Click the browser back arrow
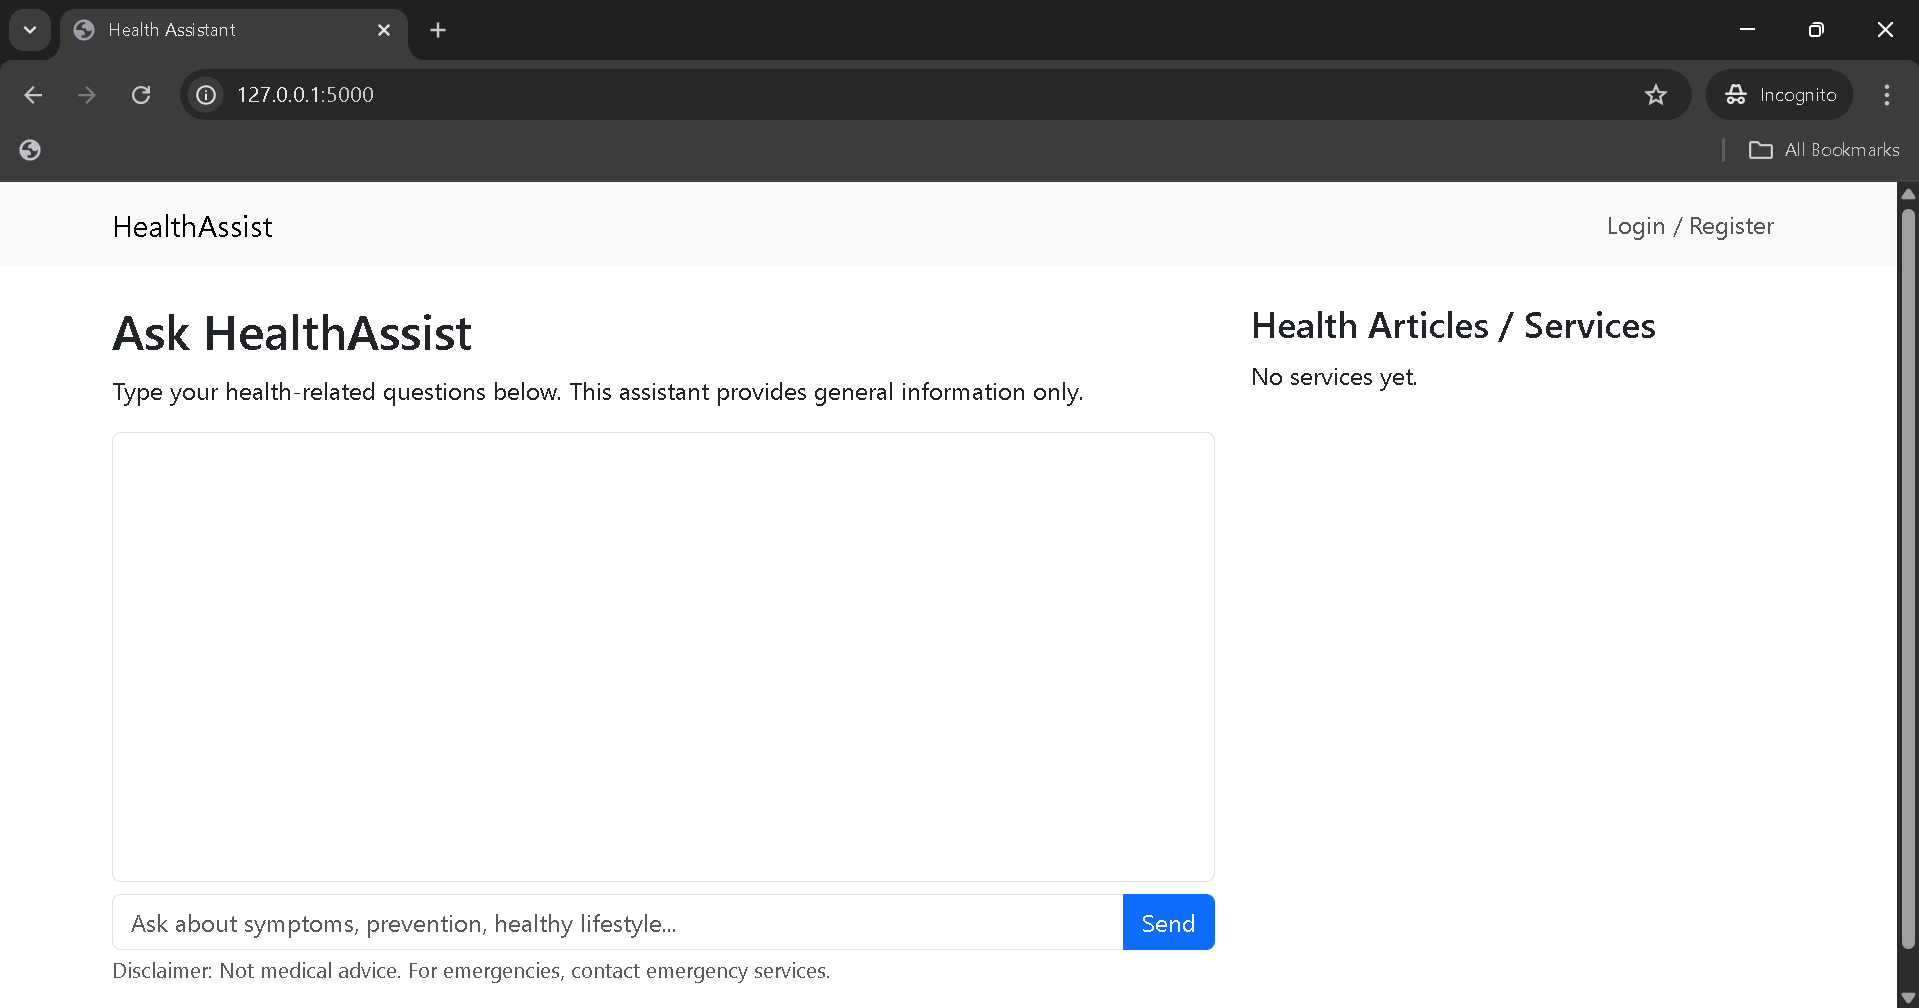This screenshot has height=1008, width=1919. (33, 95)
